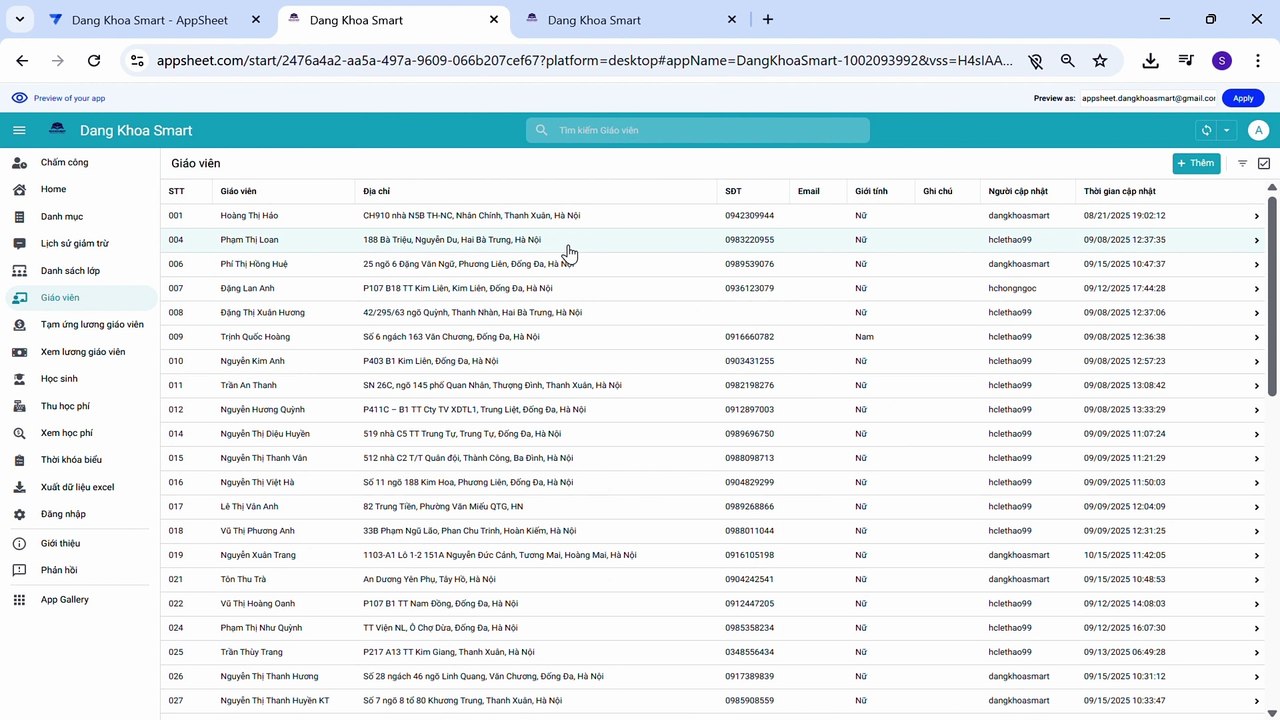This screenshot has height=720, width=1280.
Task: View site information icon in address bar
Action: 137,60
